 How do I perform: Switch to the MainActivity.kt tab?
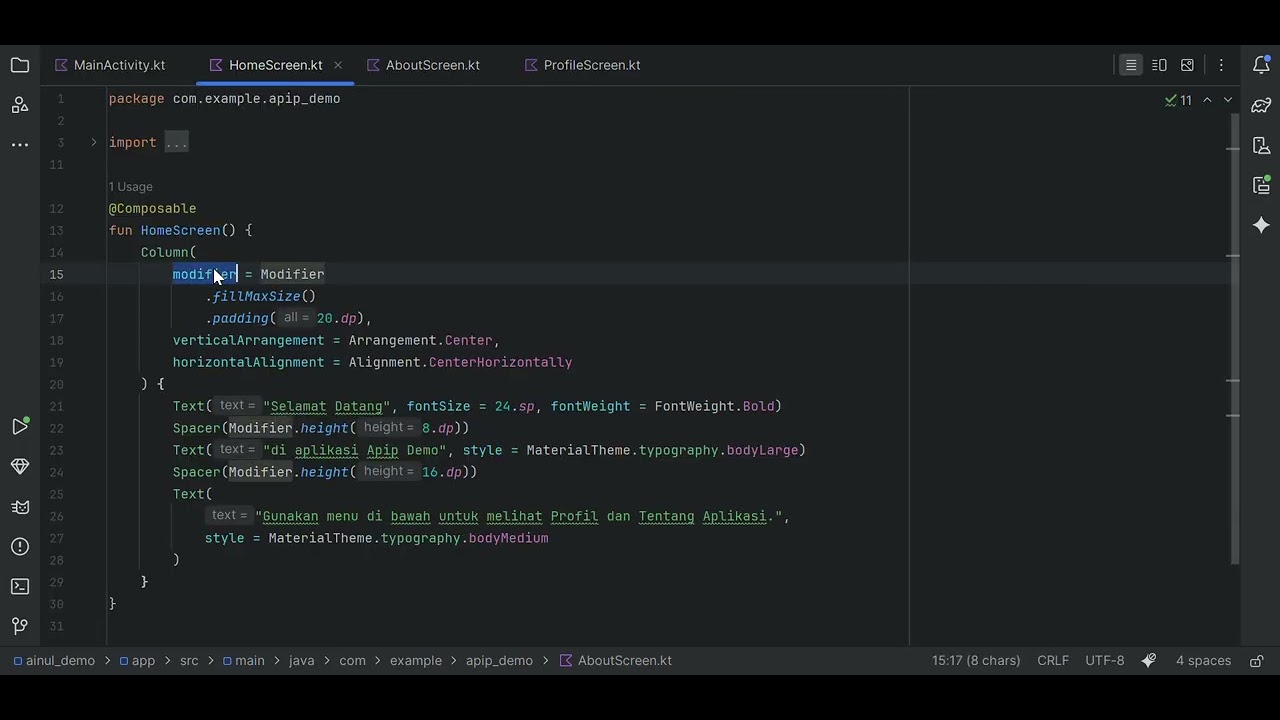click(110, 65)
